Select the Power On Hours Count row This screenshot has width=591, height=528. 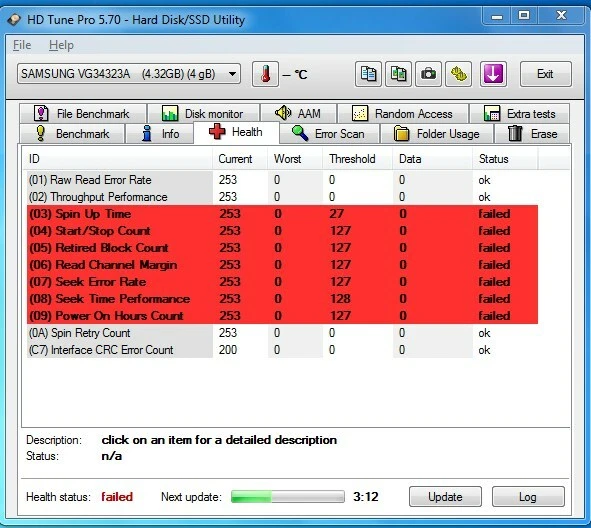coord(282,315)
